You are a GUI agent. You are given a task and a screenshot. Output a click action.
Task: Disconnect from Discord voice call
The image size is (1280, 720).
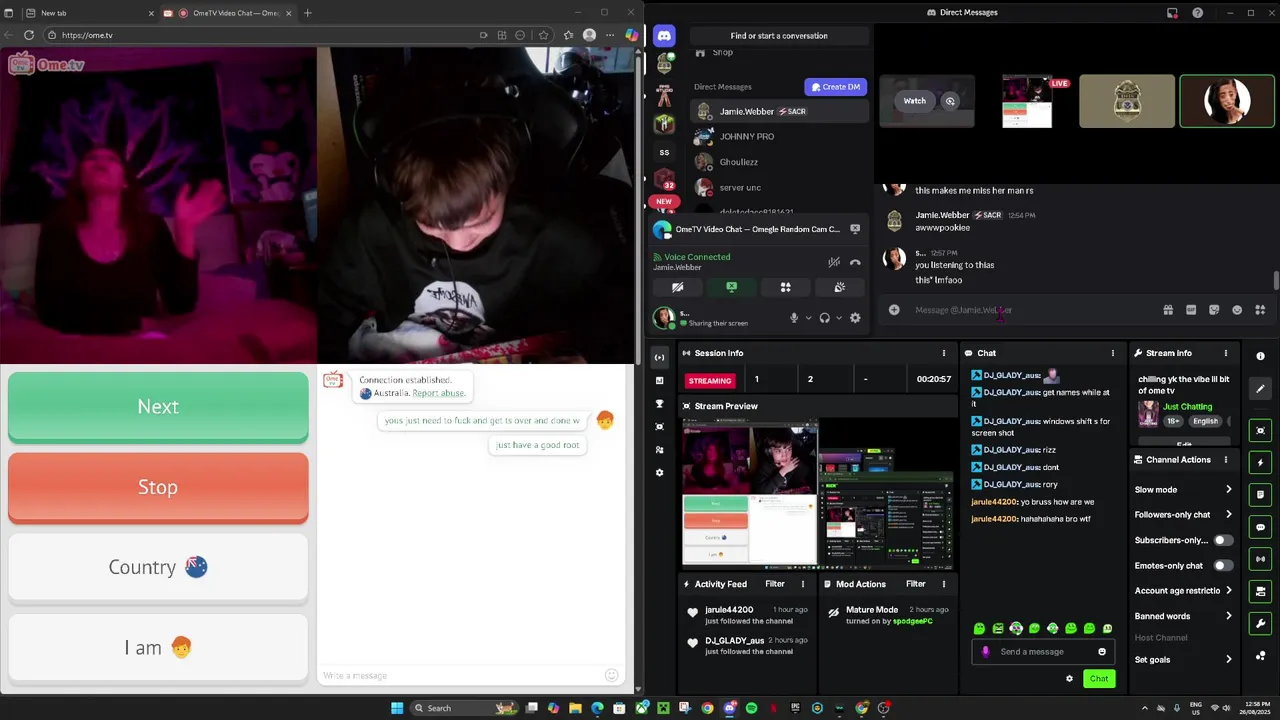point(855,262)
